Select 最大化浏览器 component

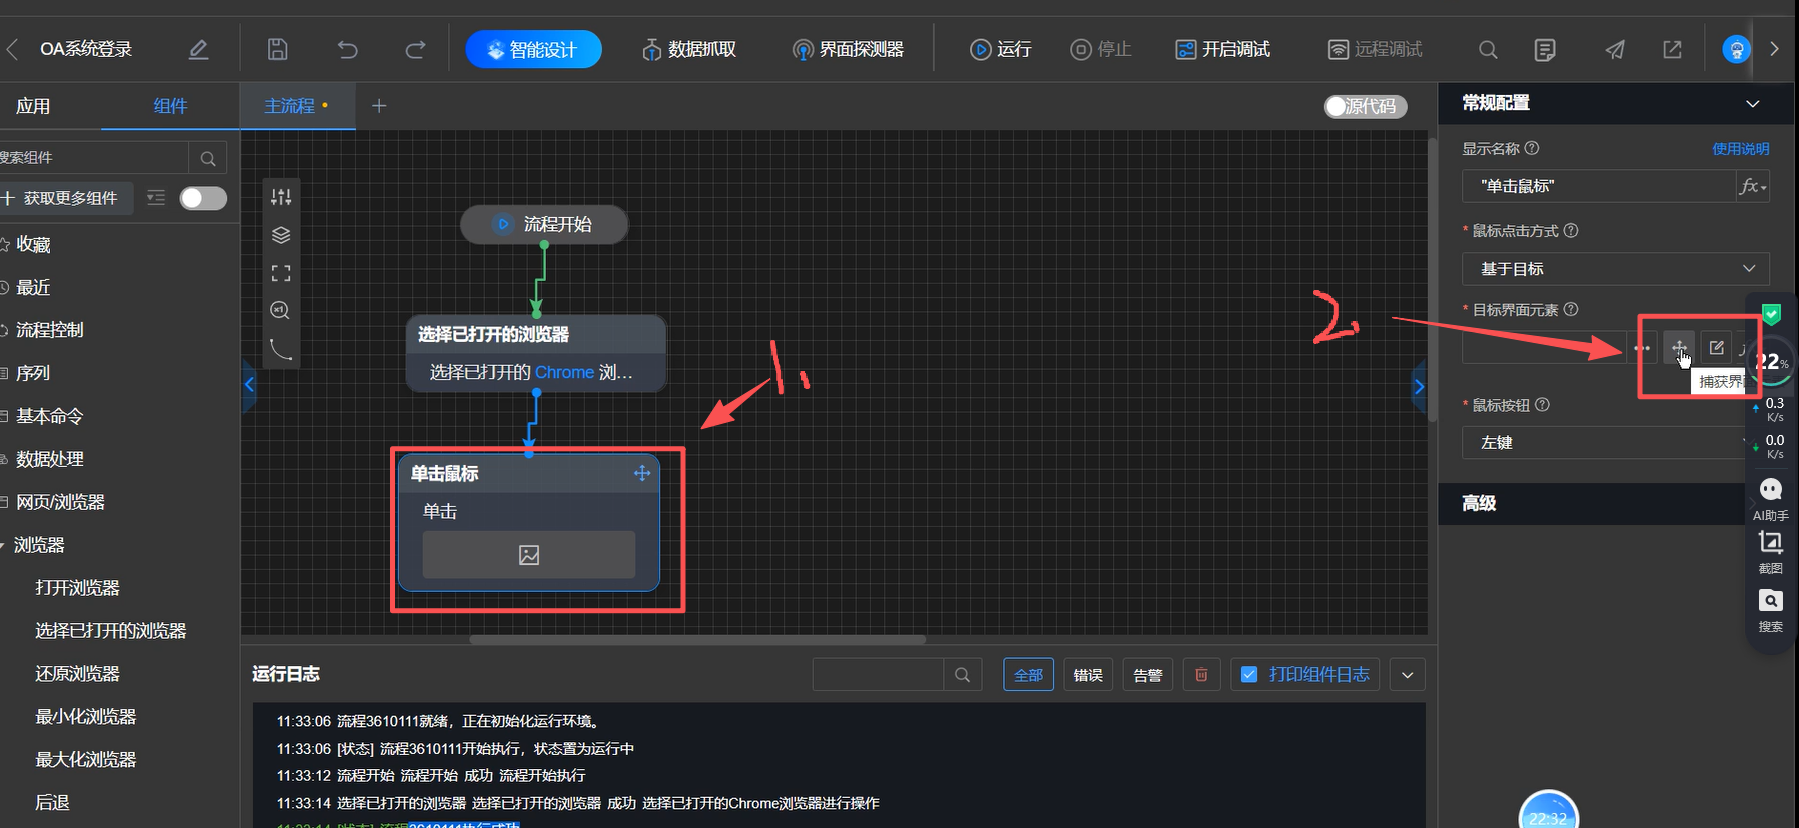85,760
